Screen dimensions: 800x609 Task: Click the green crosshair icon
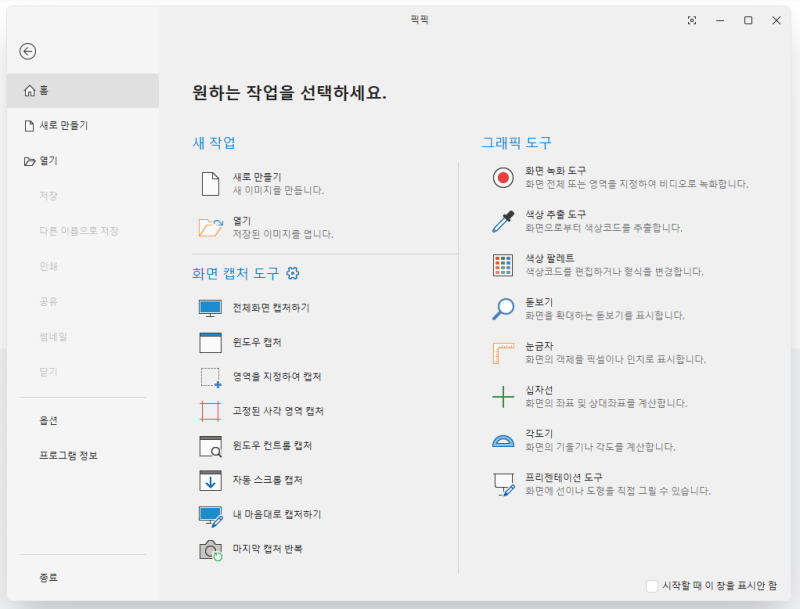coord(503,397)
